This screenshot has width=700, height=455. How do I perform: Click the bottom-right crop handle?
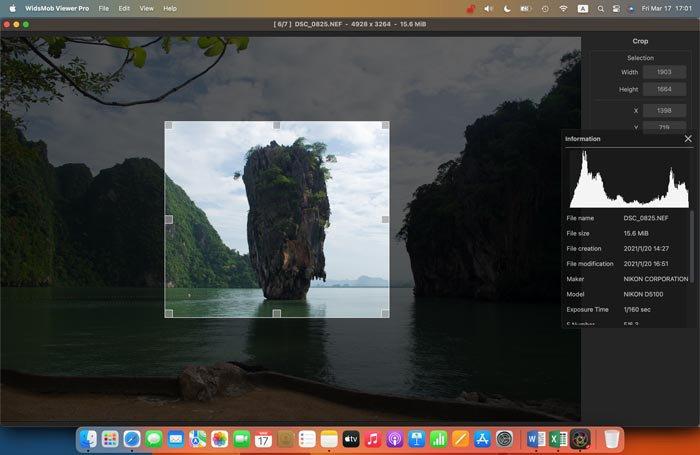pos(385,313)
